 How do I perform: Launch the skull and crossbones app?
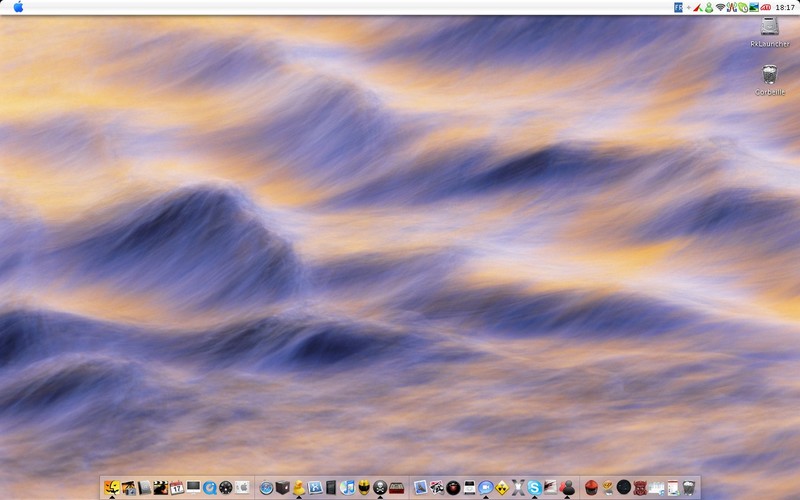tap(380, 488)
